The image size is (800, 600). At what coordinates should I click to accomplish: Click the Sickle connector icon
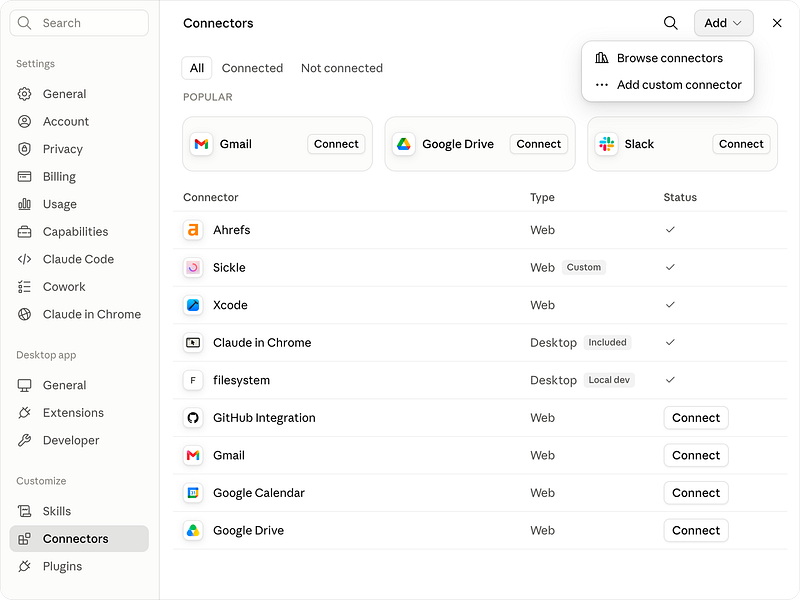pos(193,267)
